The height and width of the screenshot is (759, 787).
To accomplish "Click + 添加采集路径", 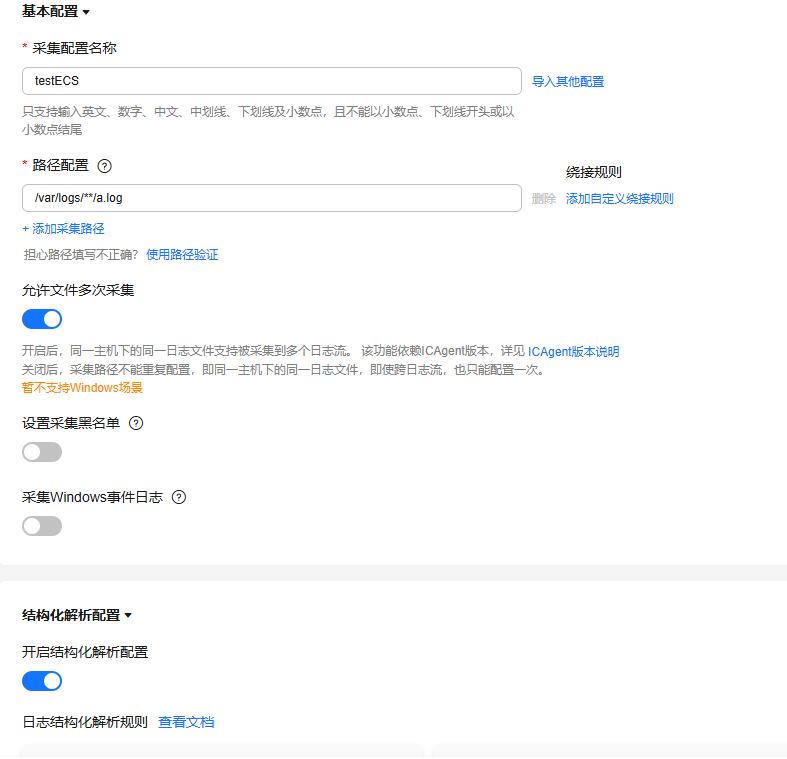I will 63,229.
